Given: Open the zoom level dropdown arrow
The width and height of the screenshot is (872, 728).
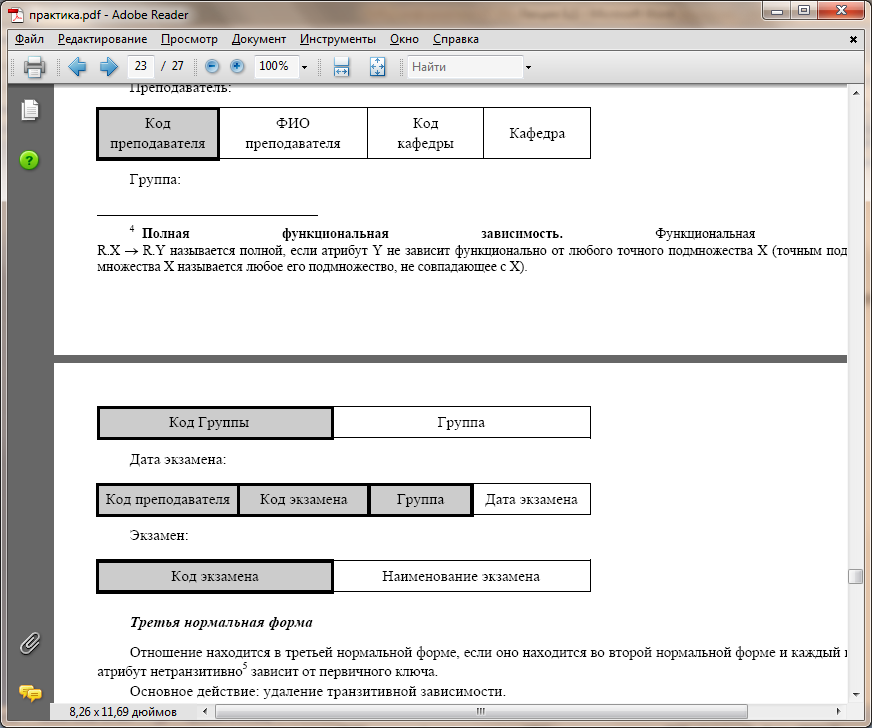Looking at the screenshot, I should point(304,67).
